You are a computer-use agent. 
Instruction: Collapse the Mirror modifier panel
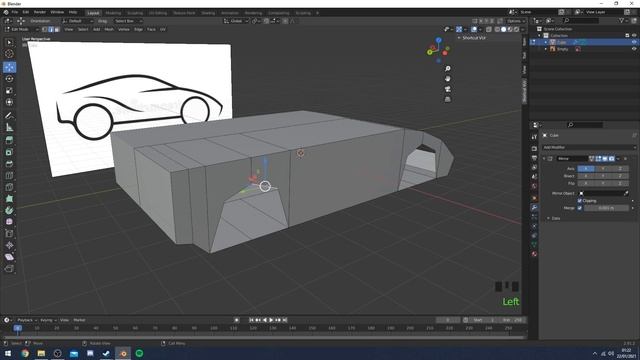pos(544,158)
